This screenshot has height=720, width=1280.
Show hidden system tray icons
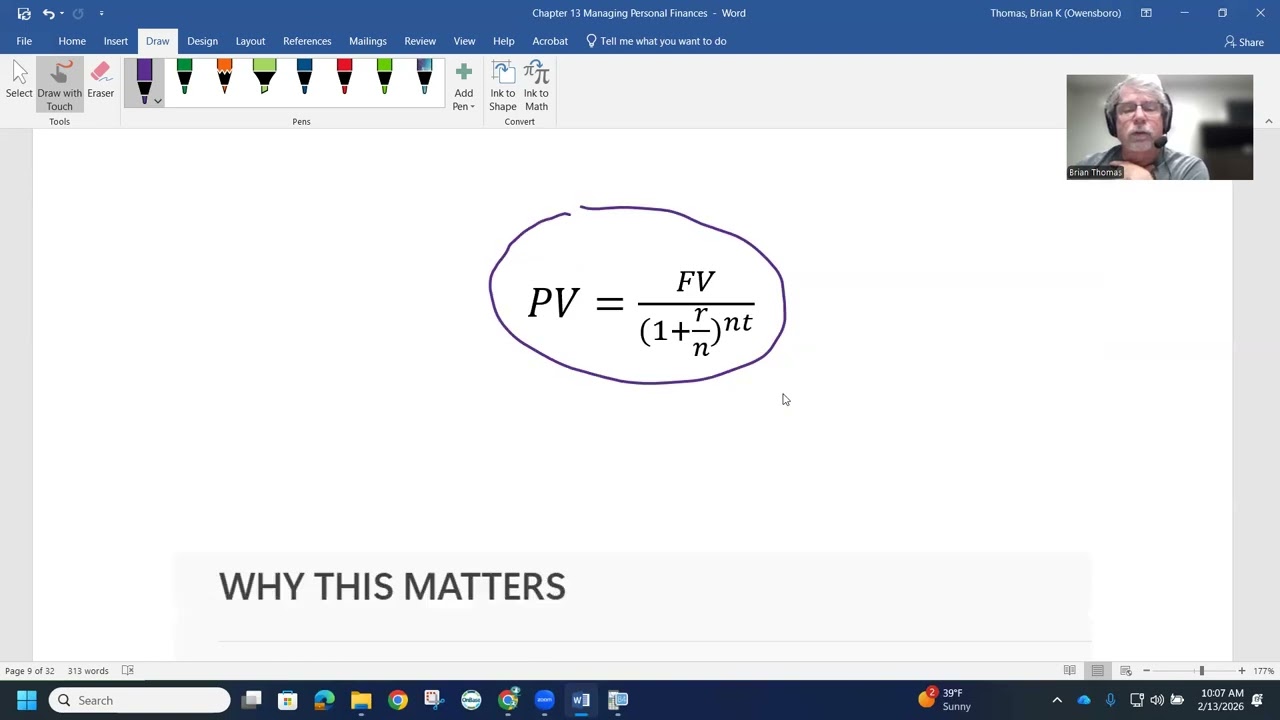click(1057, 700)
